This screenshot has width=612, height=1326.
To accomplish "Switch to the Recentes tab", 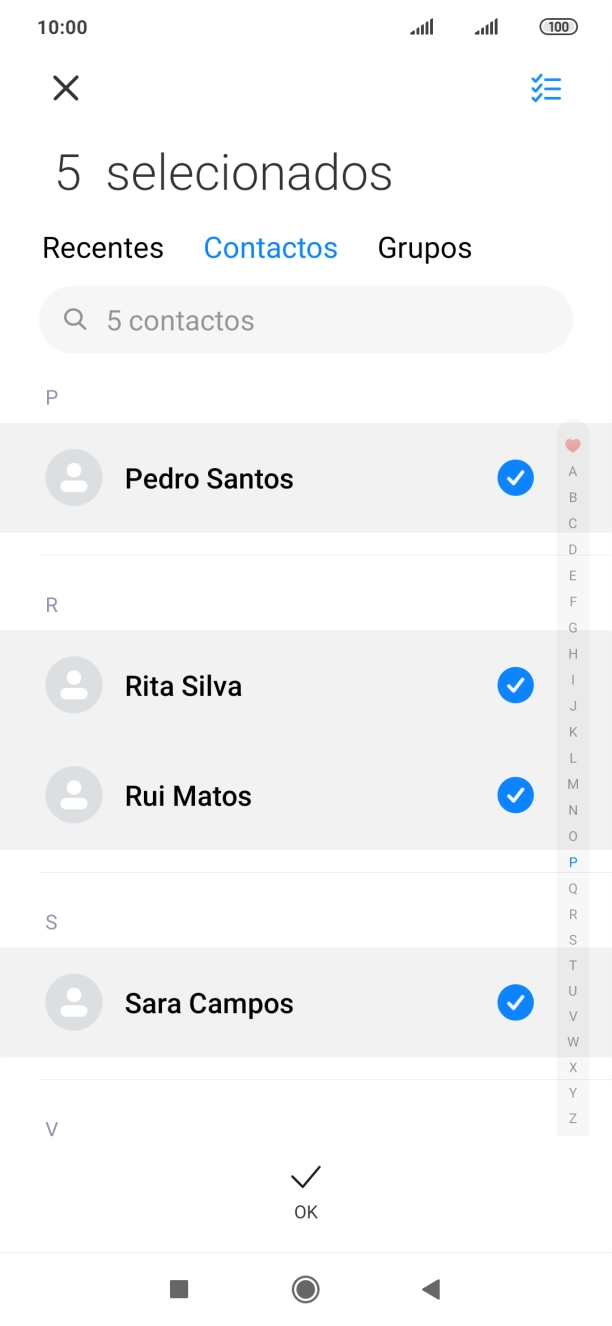I will point(103,247).
